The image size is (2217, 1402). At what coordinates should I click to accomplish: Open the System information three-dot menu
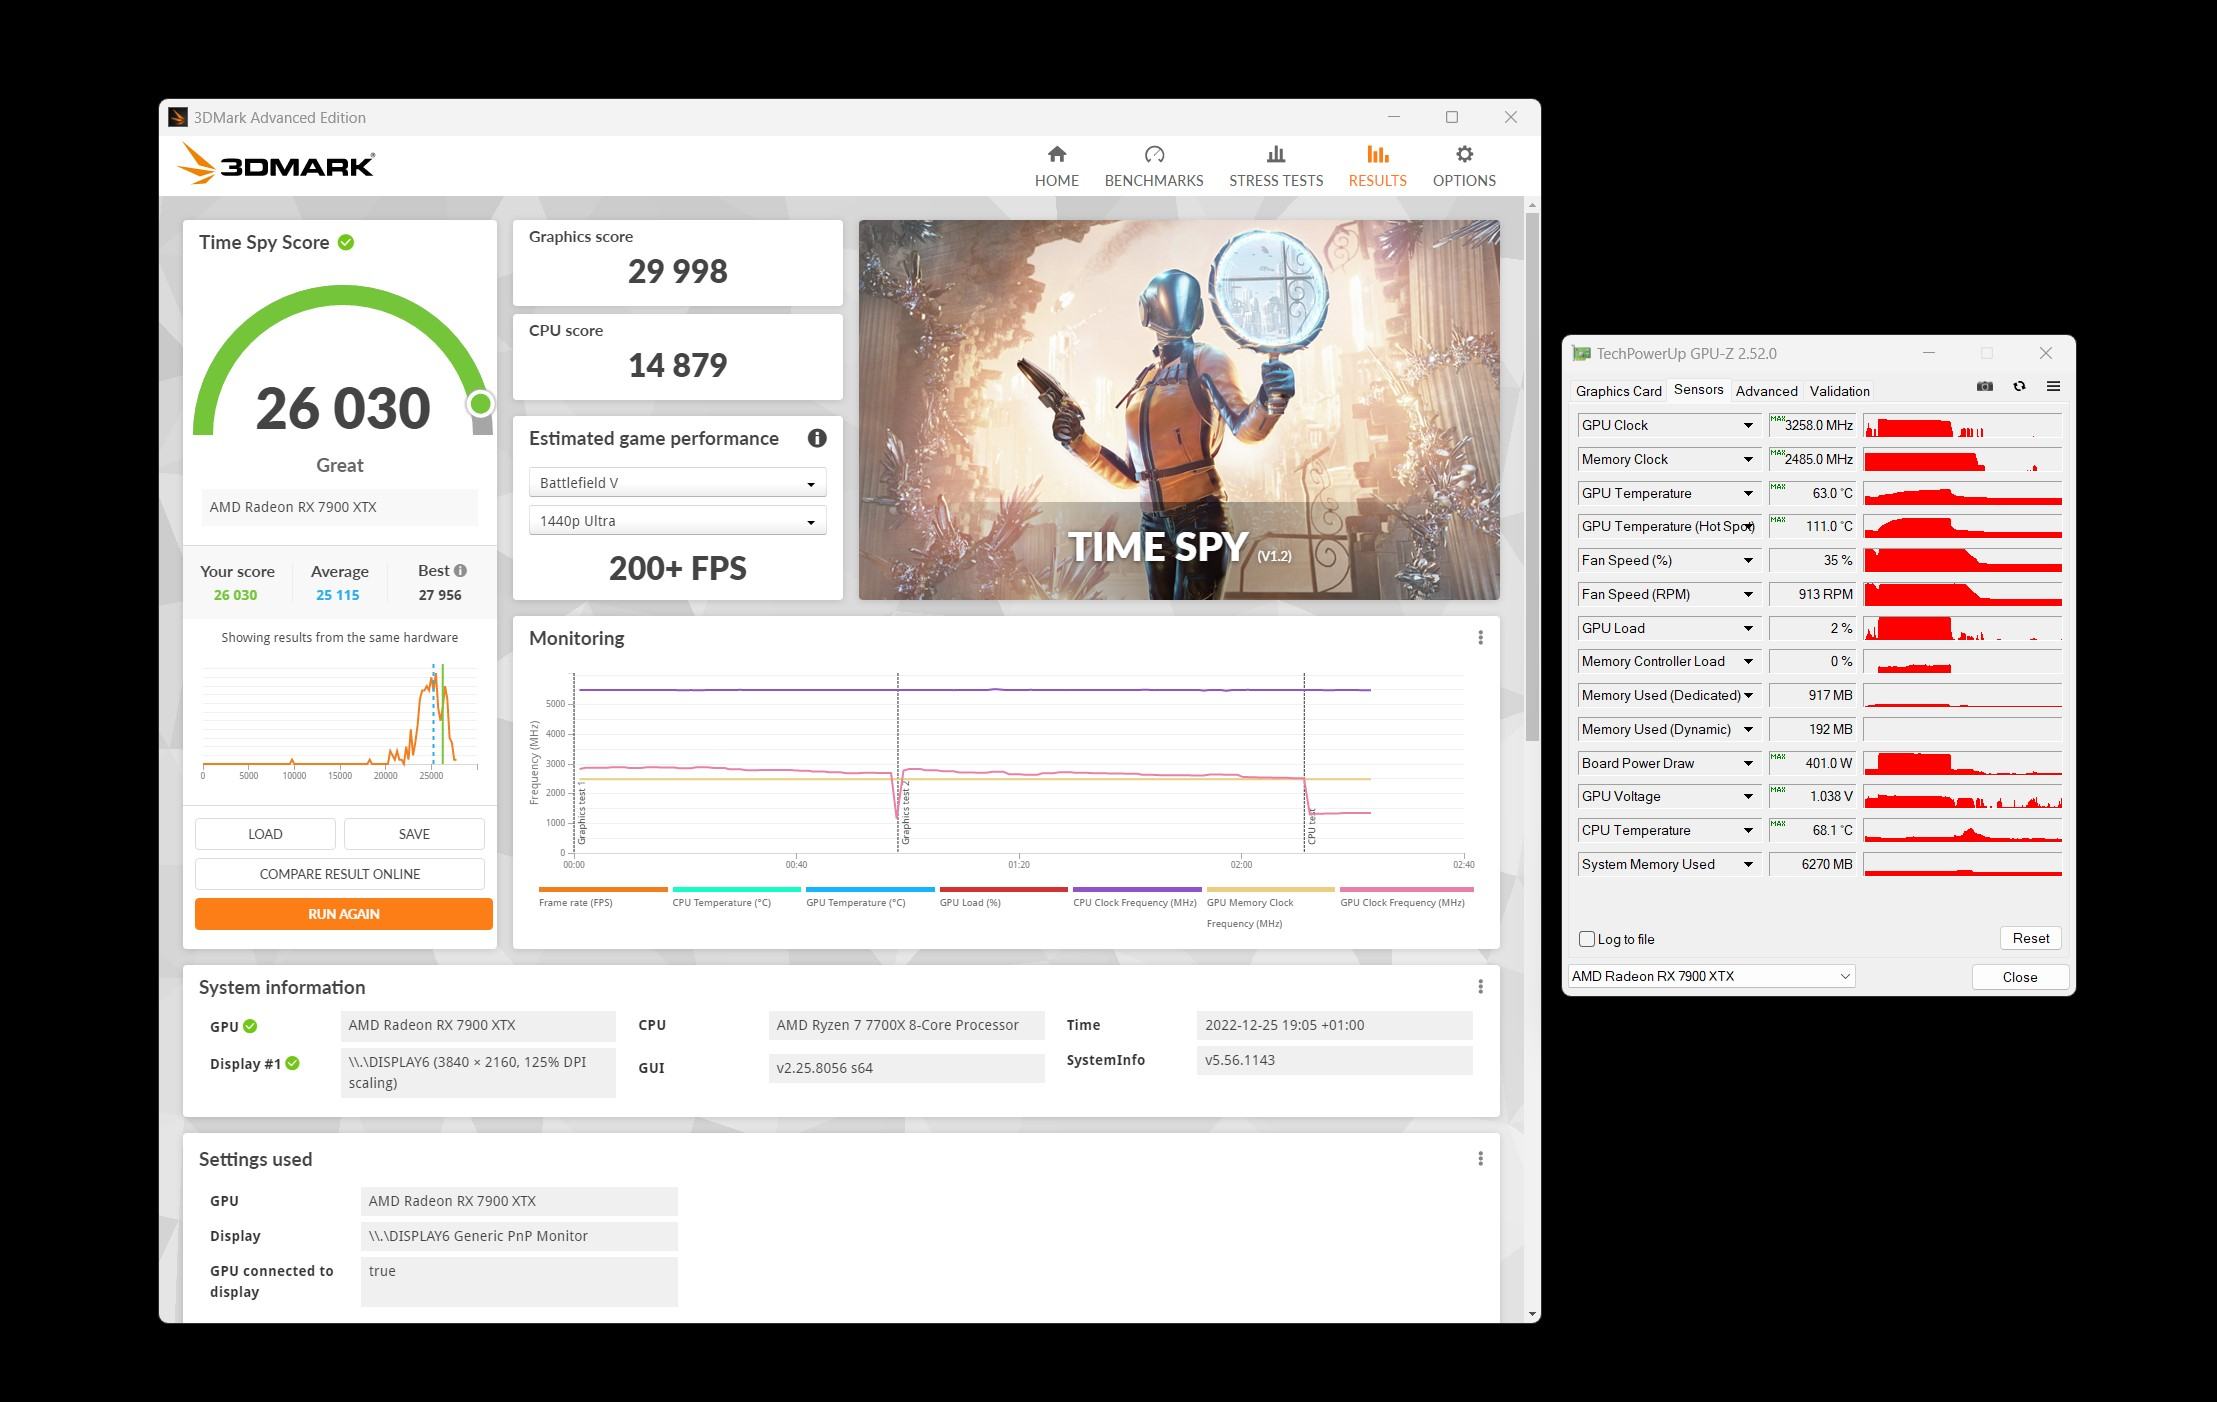click(x=1480, y=987)
